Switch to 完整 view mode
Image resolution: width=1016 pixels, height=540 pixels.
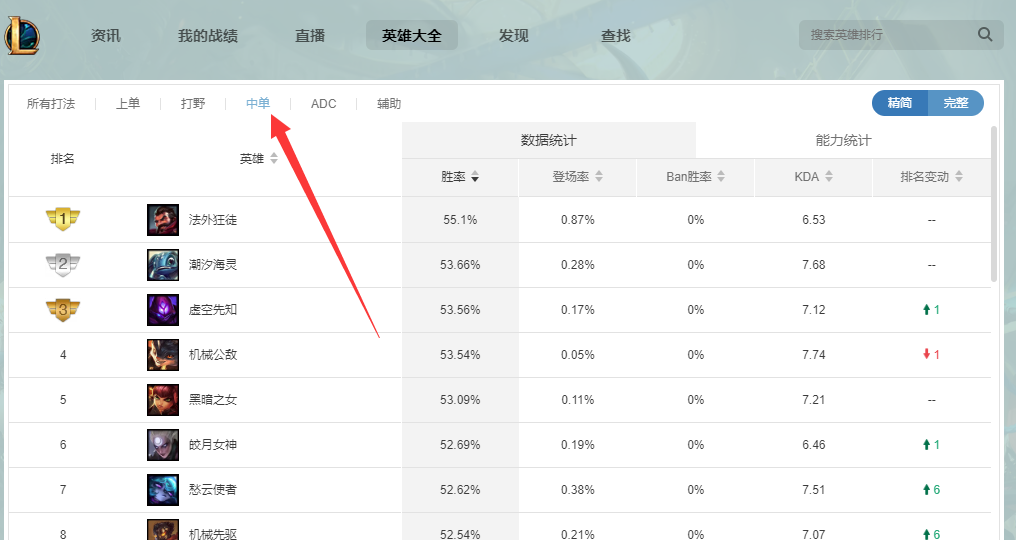pyautogui.click(x=956, y=103)
